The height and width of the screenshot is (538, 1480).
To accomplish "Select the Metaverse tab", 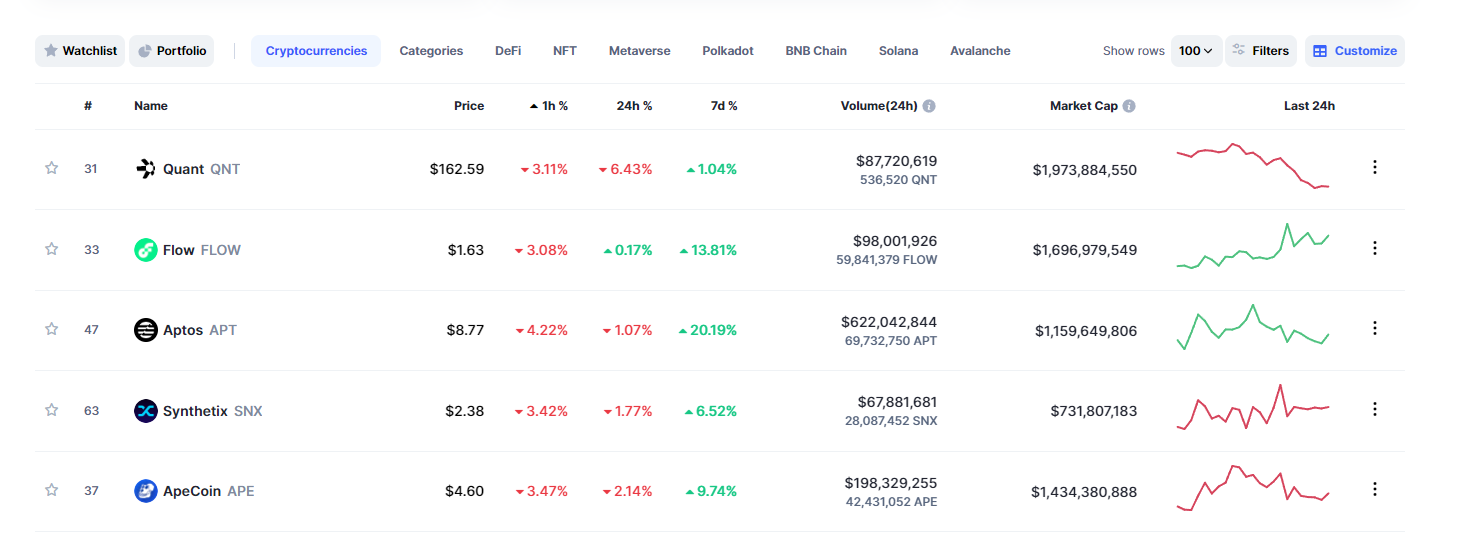I will [x=639, y=51].
